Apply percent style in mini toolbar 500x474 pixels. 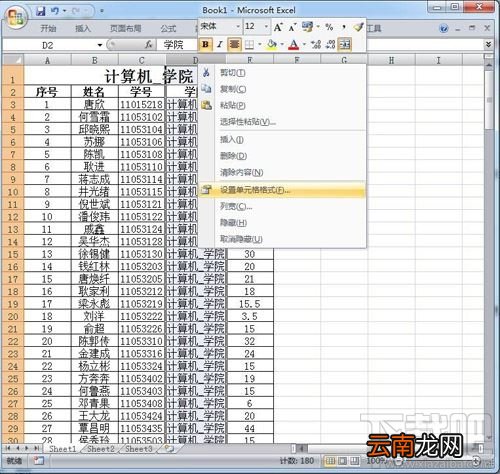(x=329, y=27)
